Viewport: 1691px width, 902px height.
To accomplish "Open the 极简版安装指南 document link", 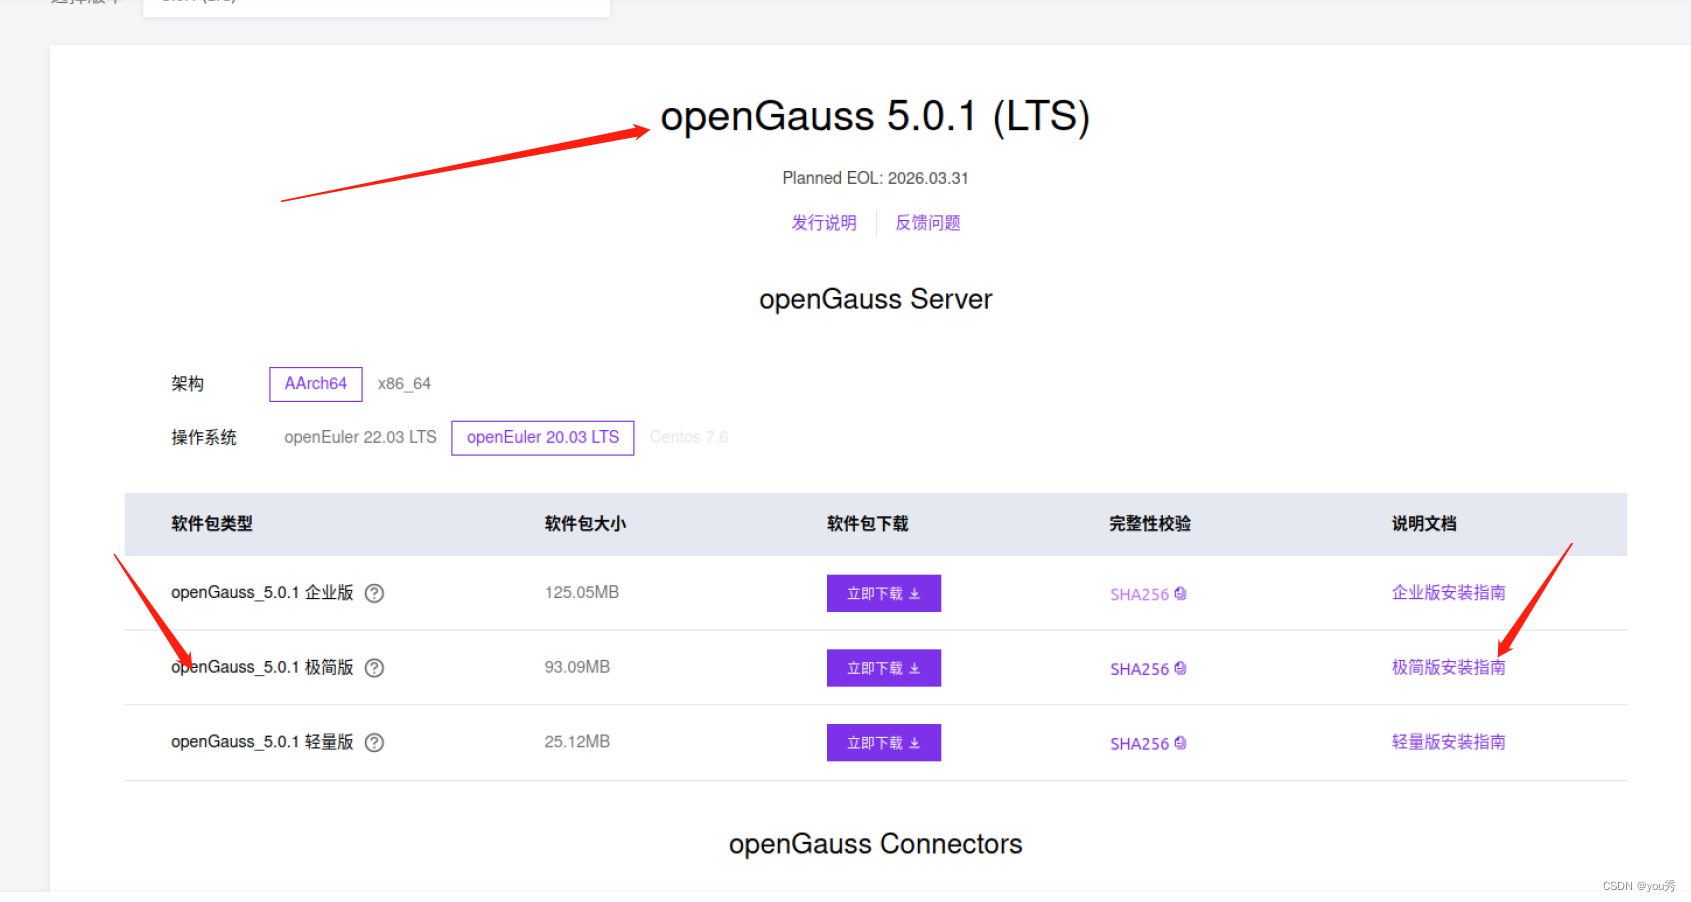I will tap(1449, 667).
